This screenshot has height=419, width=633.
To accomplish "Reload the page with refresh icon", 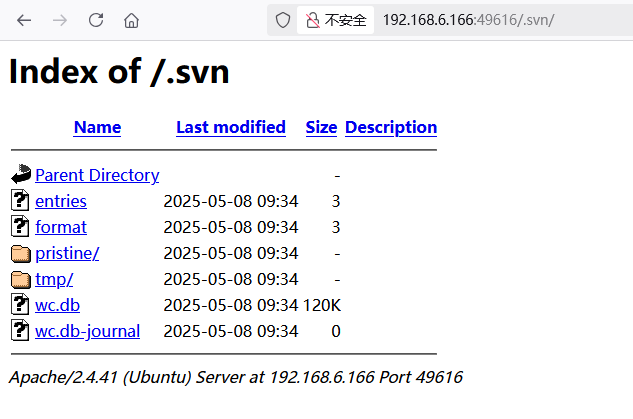I will [96, 20].
